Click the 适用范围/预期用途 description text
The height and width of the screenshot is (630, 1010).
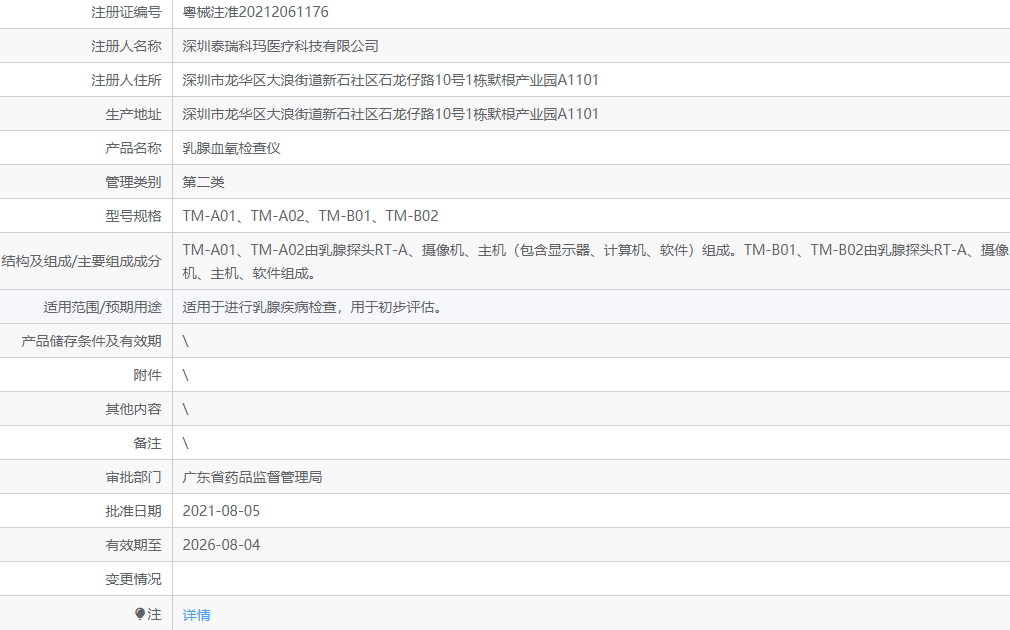click(312, 307)
